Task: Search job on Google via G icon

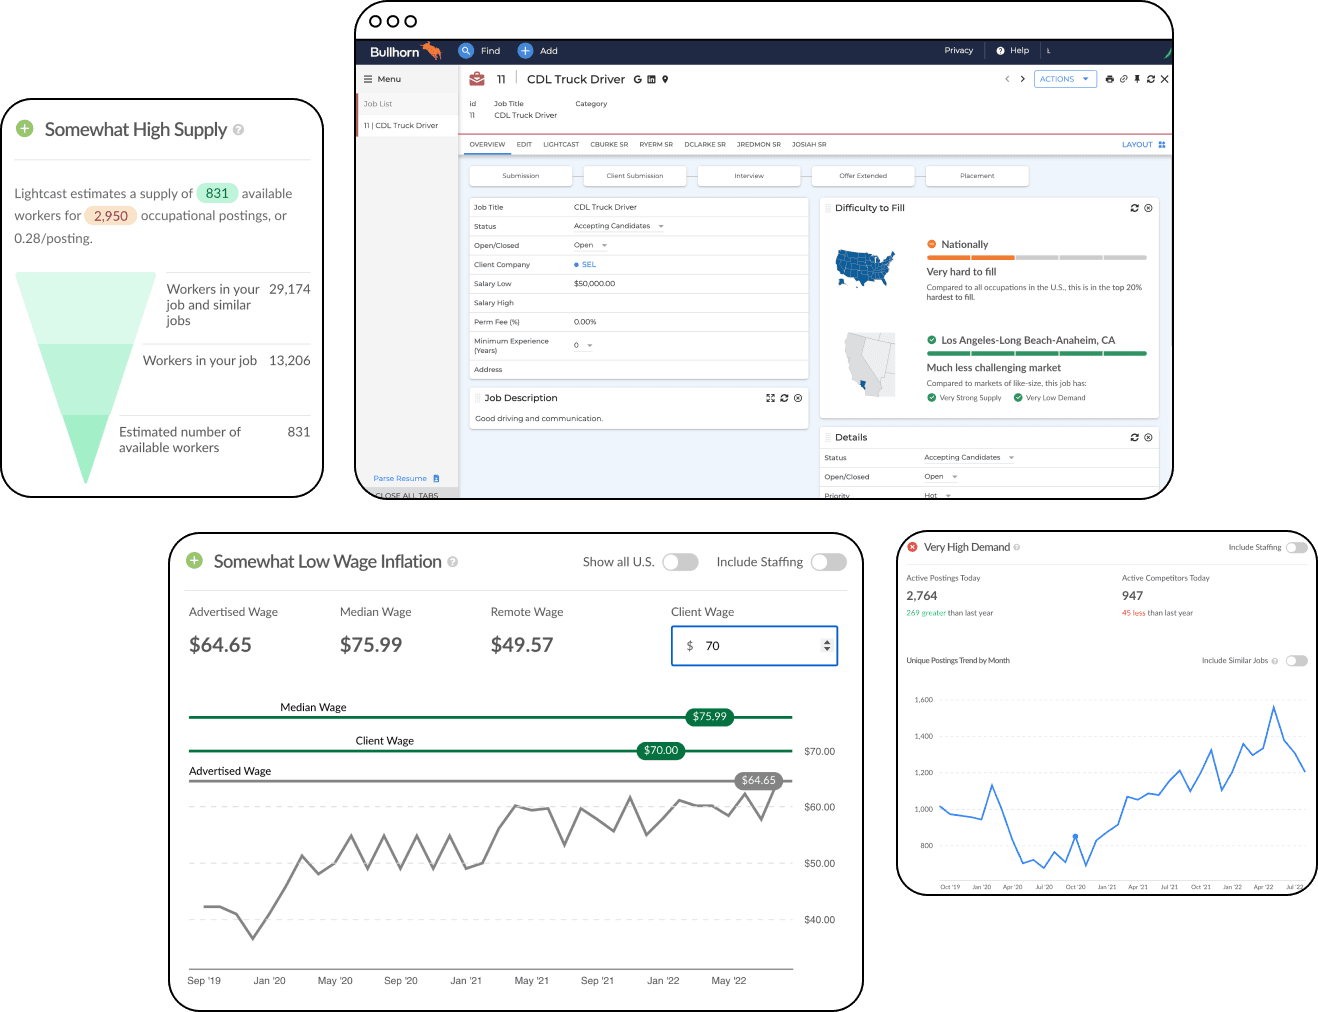Action: click(638, 79)
